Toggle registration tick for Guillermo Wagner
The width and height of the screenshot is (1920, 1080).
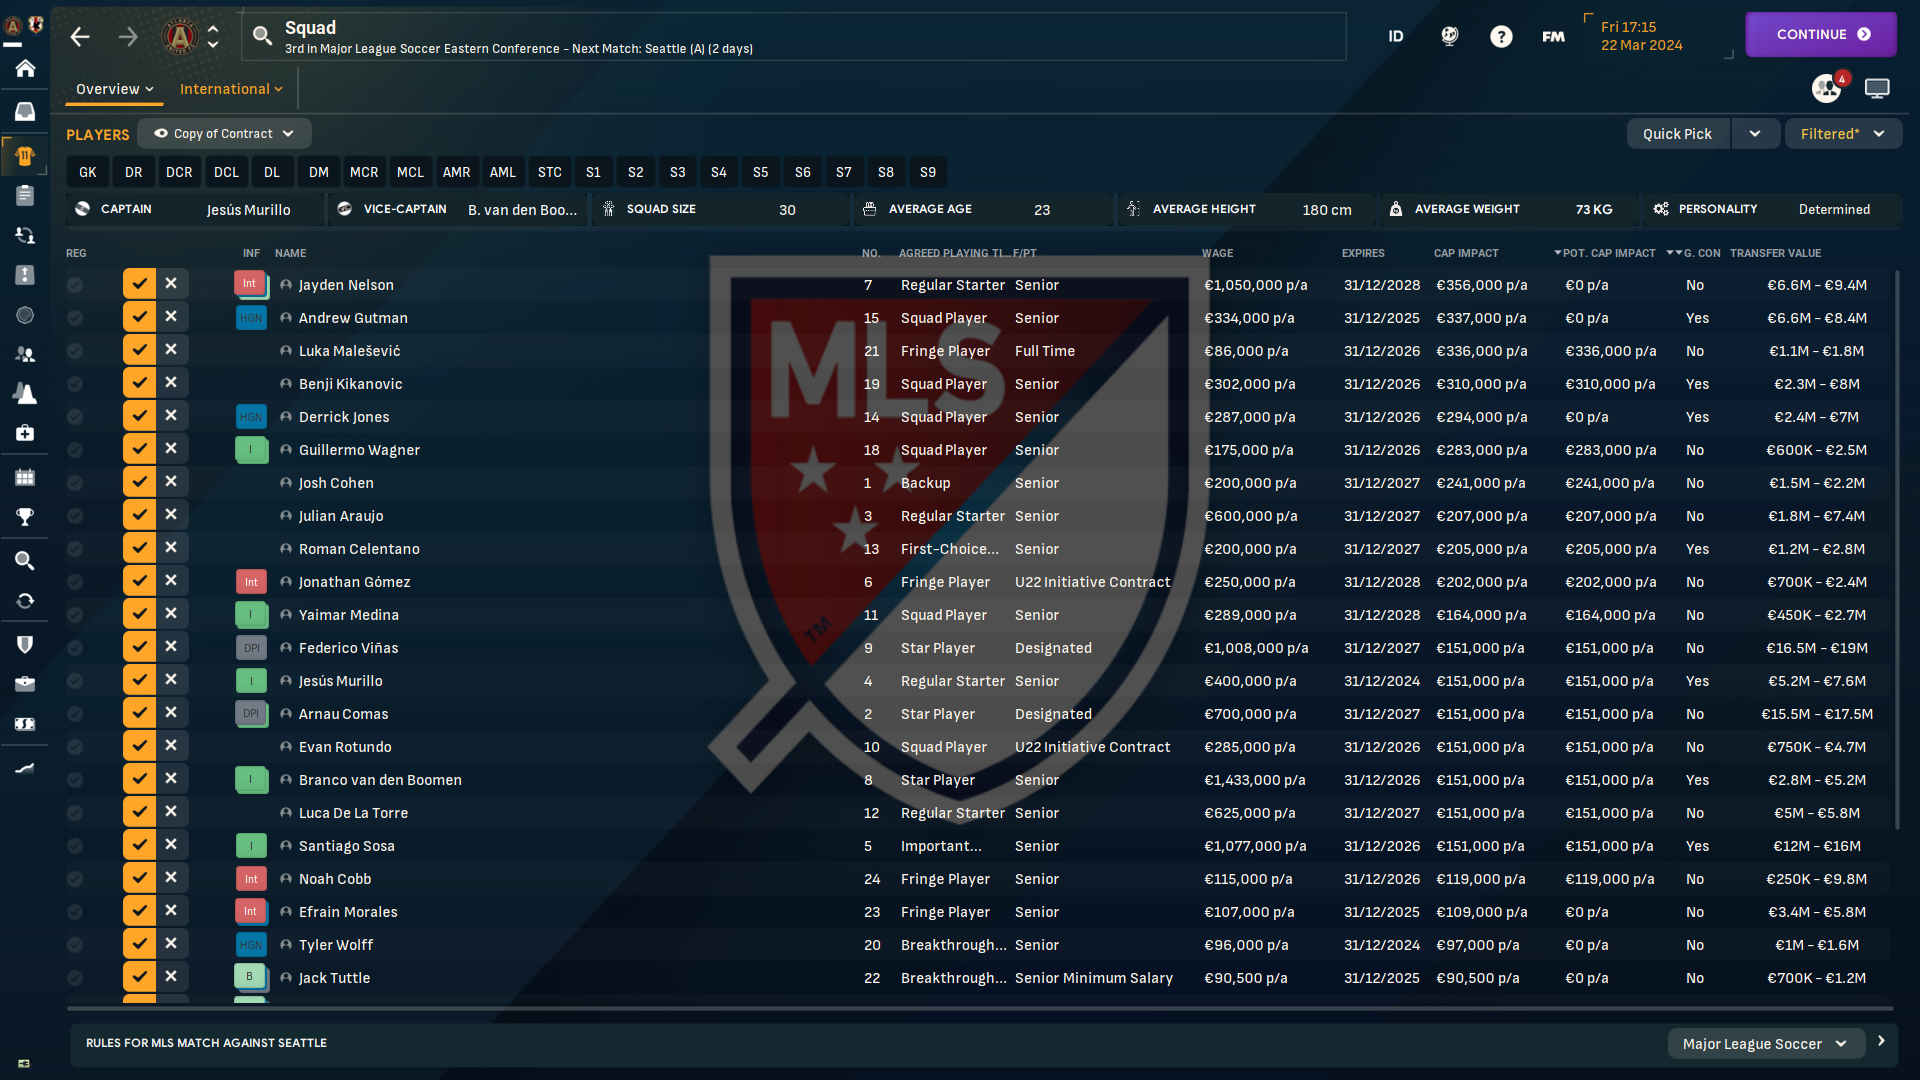click(x=139, y=449)
